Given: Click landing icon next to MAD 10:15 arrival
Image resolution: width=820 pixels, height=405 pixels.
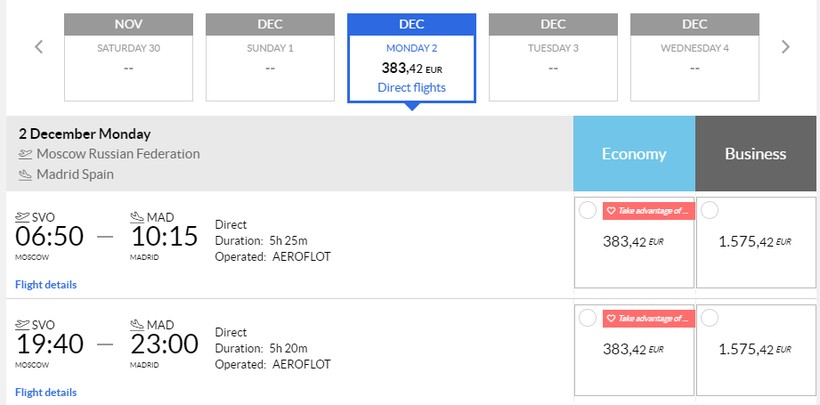Looking at the screenshot, I should [137, 217].
